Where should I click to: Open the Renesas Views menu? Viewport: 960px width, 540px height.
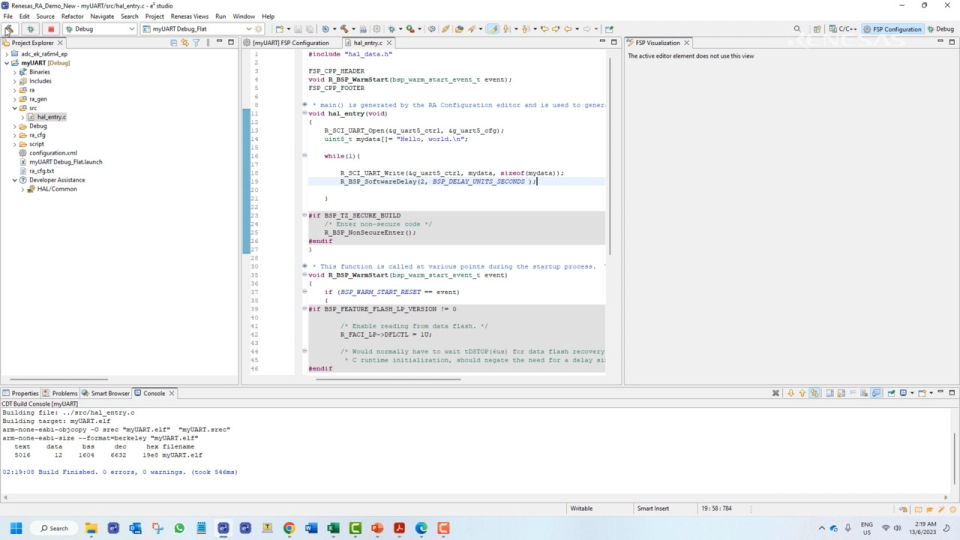[188, 16]
